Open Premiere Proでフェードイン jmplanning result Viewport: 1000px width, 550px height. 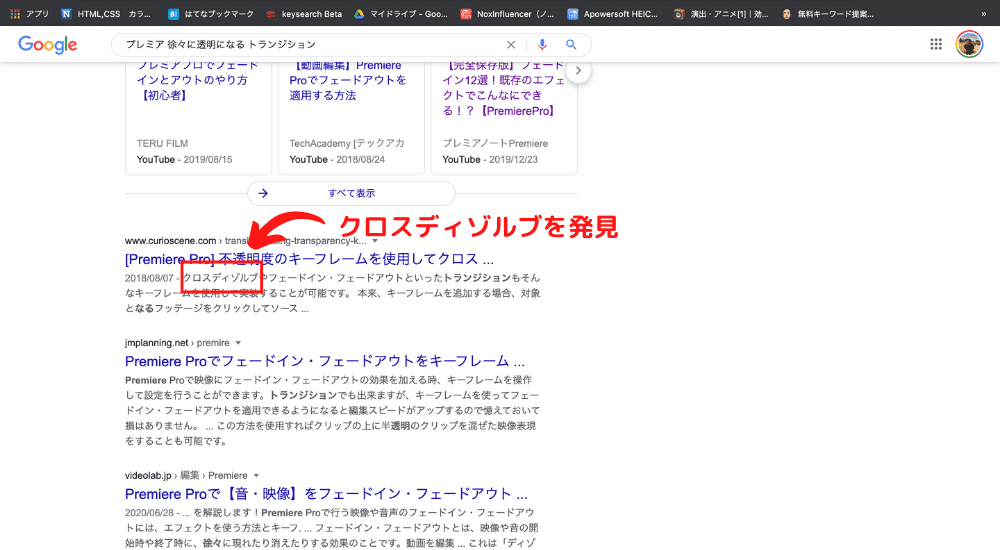pyautogui.click(x=325, y=361)
